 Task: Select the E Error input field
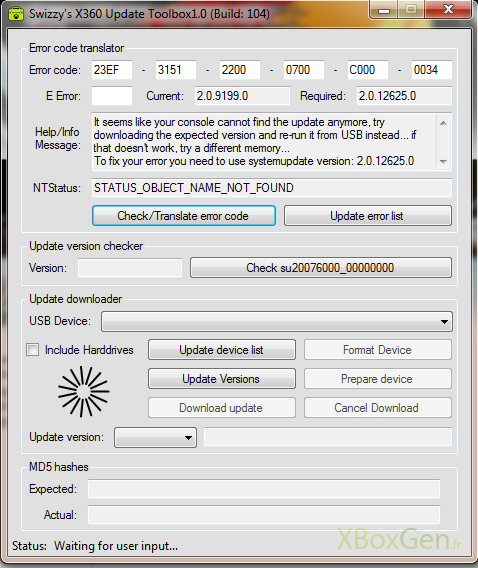[112, 96]
